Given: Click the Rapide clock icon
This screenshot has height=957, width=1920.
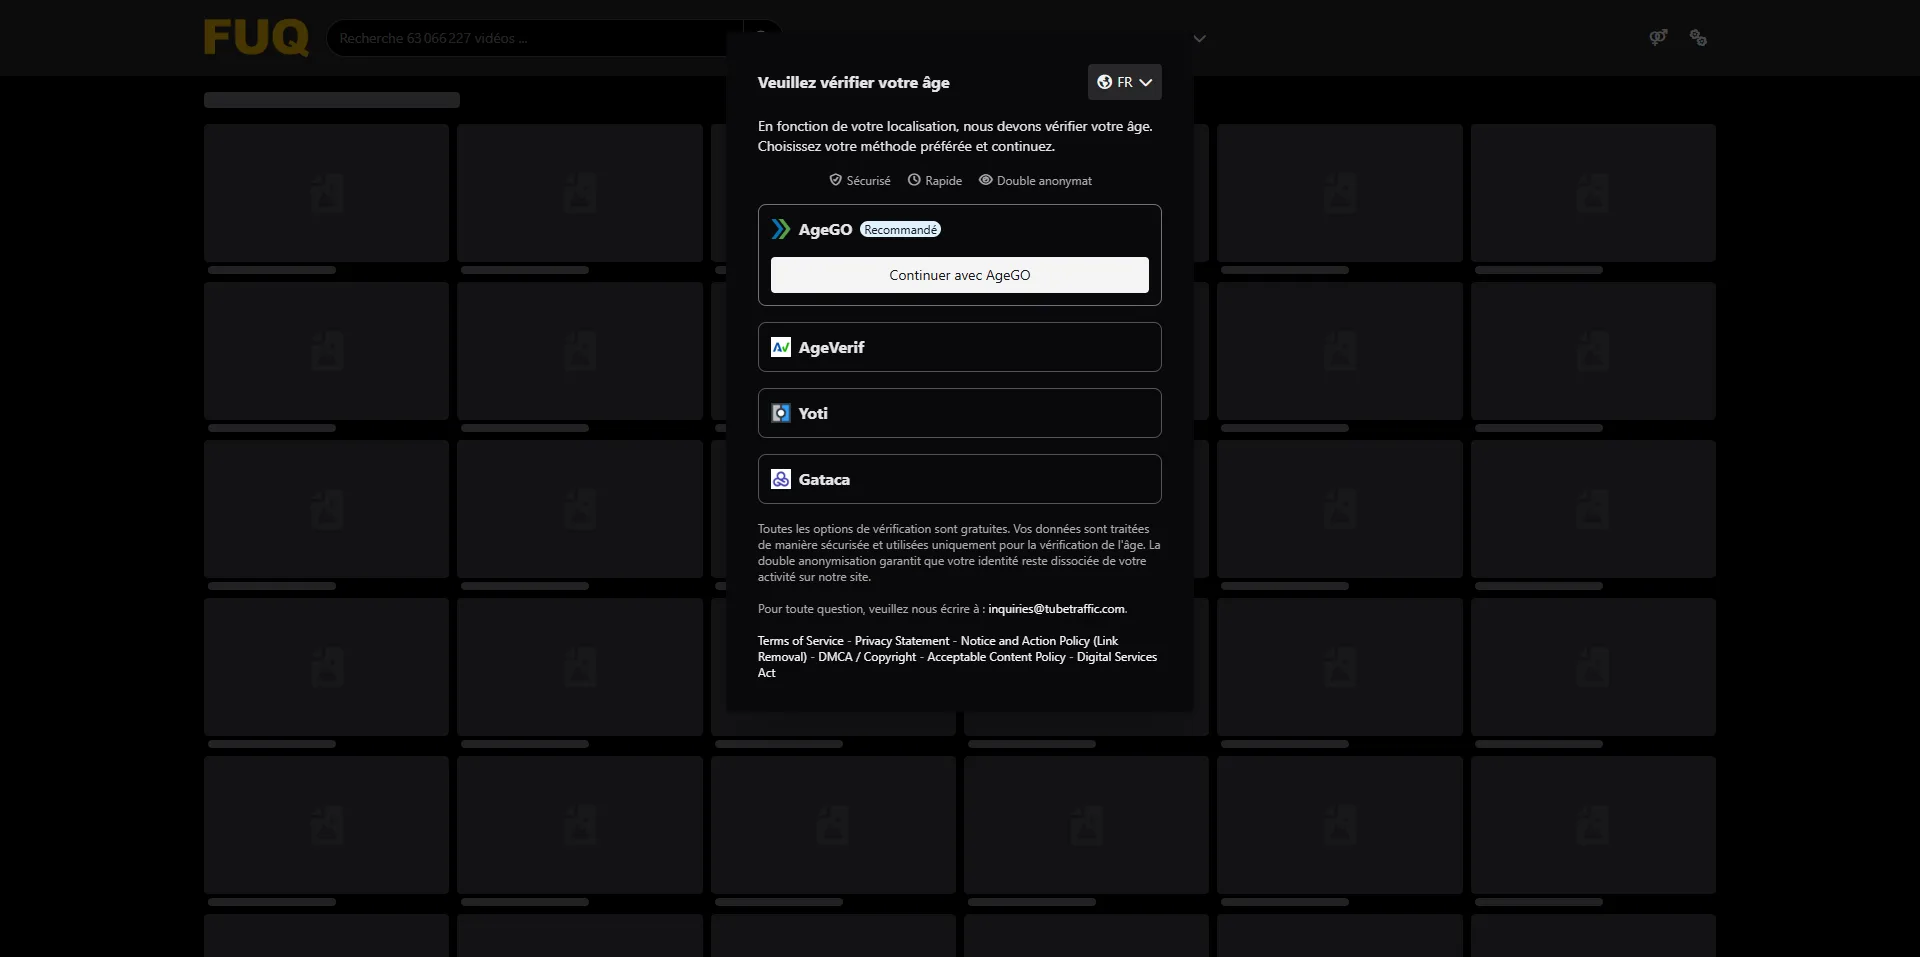Looking at the screenshot, I should coord(914,180).
